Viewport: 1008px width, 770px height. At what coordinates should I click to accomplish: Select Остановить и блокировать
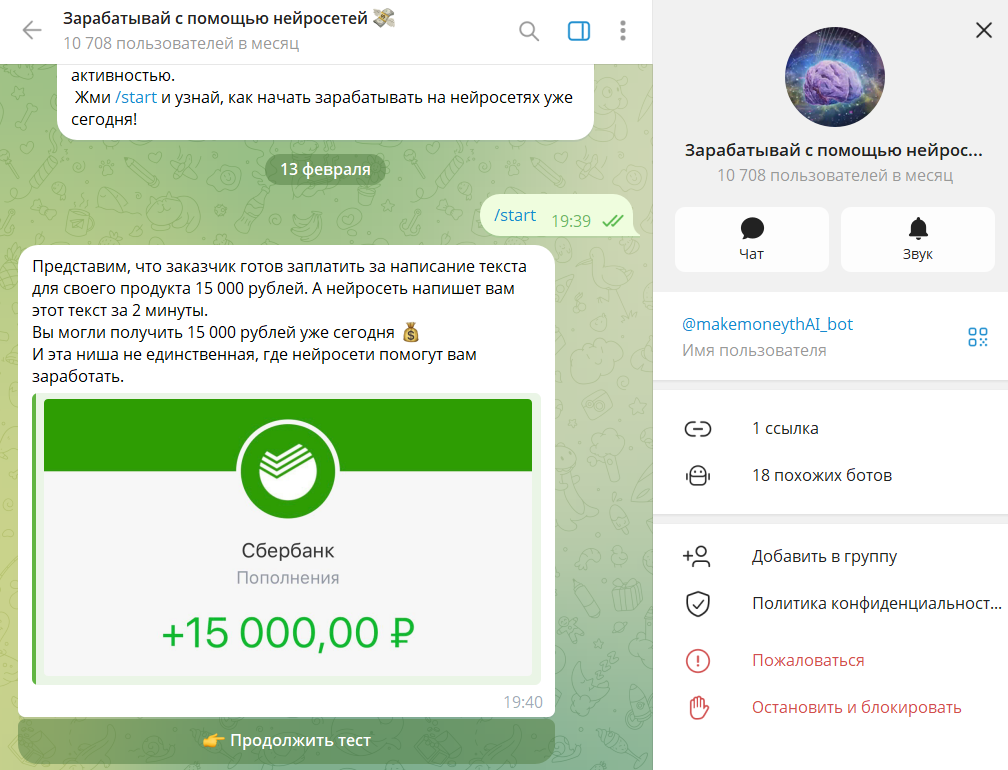tap(831, 708)
